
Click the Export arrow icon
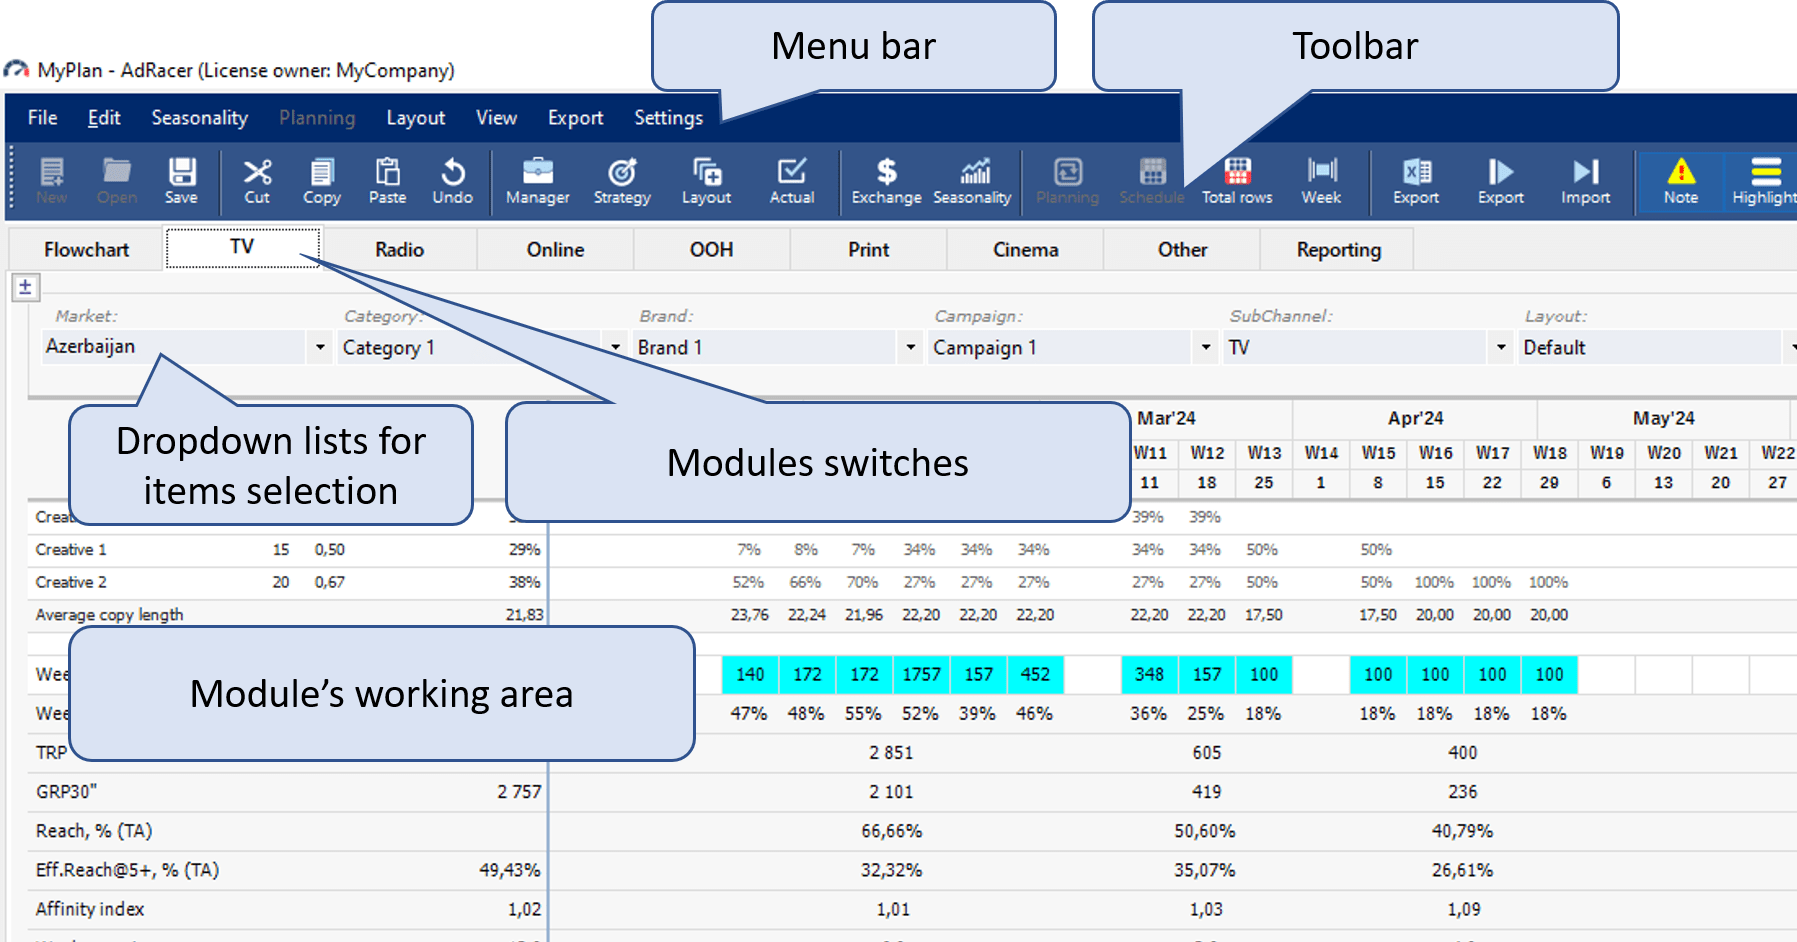coord(1501,181)
